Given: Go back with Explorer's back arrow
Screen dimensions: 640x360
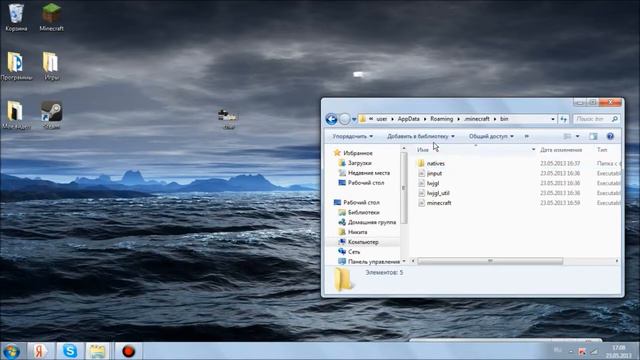Looking at the screenshot, I should tap(331, 119).
